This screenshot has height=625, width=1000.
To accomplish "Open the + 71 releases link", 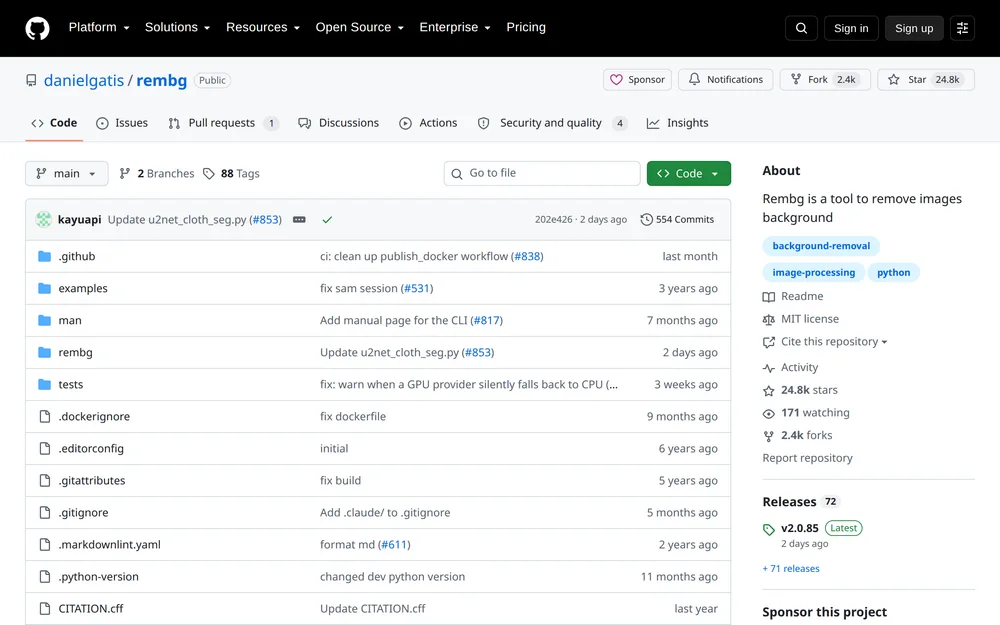I will pos(791,569).
